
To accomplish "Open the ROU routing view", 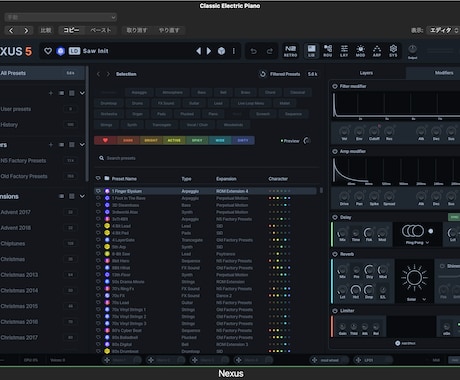I will (x=328, y=51).
